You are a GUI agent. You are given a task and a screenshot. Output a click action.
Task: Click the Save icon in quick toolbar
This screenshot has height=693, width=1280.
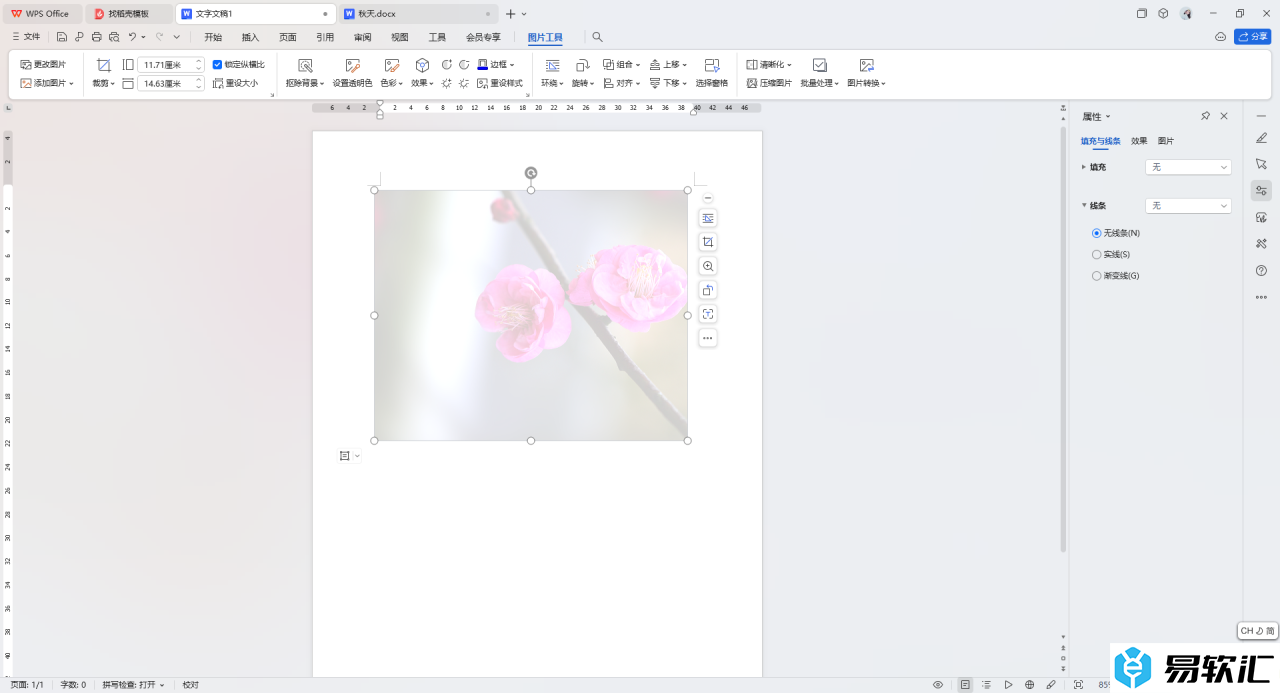point(62,37)
